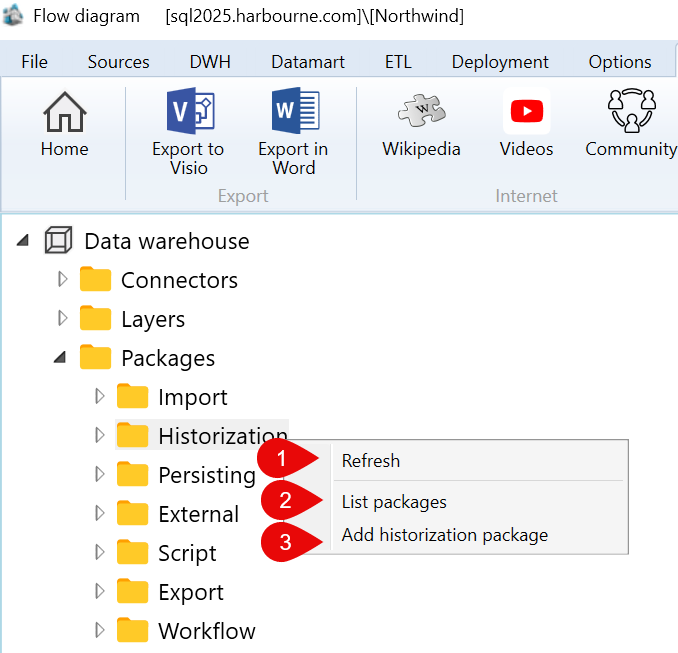Click the Export in Word icon

pos(295,111)
